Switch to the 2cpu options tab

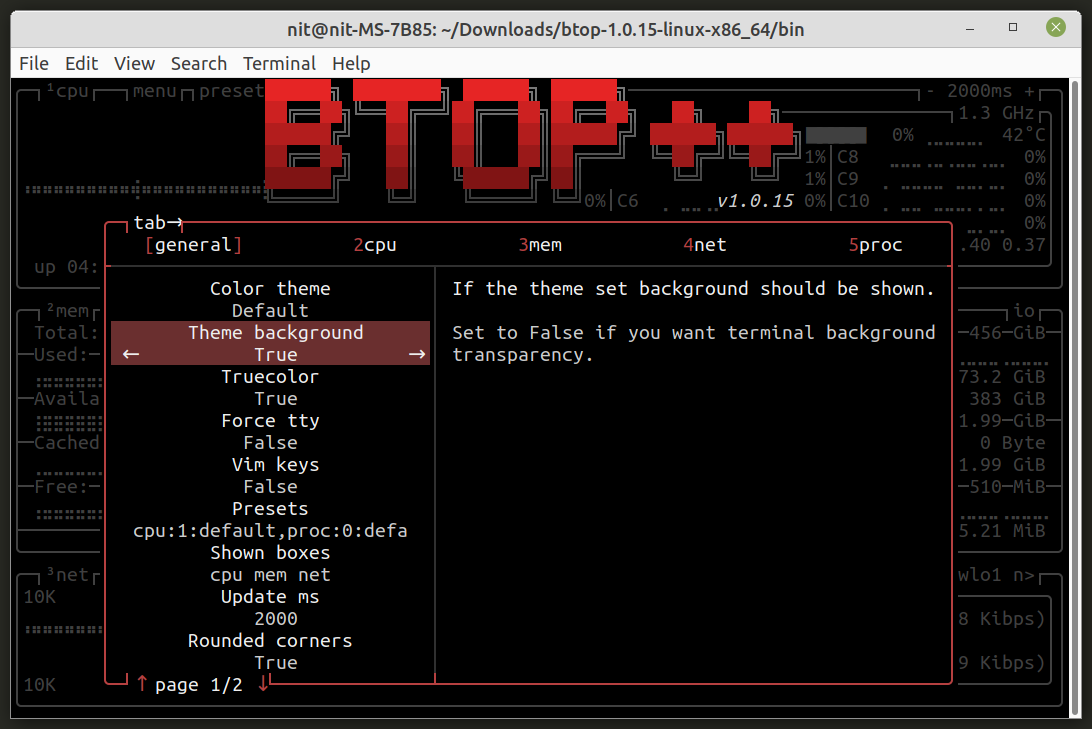point(375,245)
